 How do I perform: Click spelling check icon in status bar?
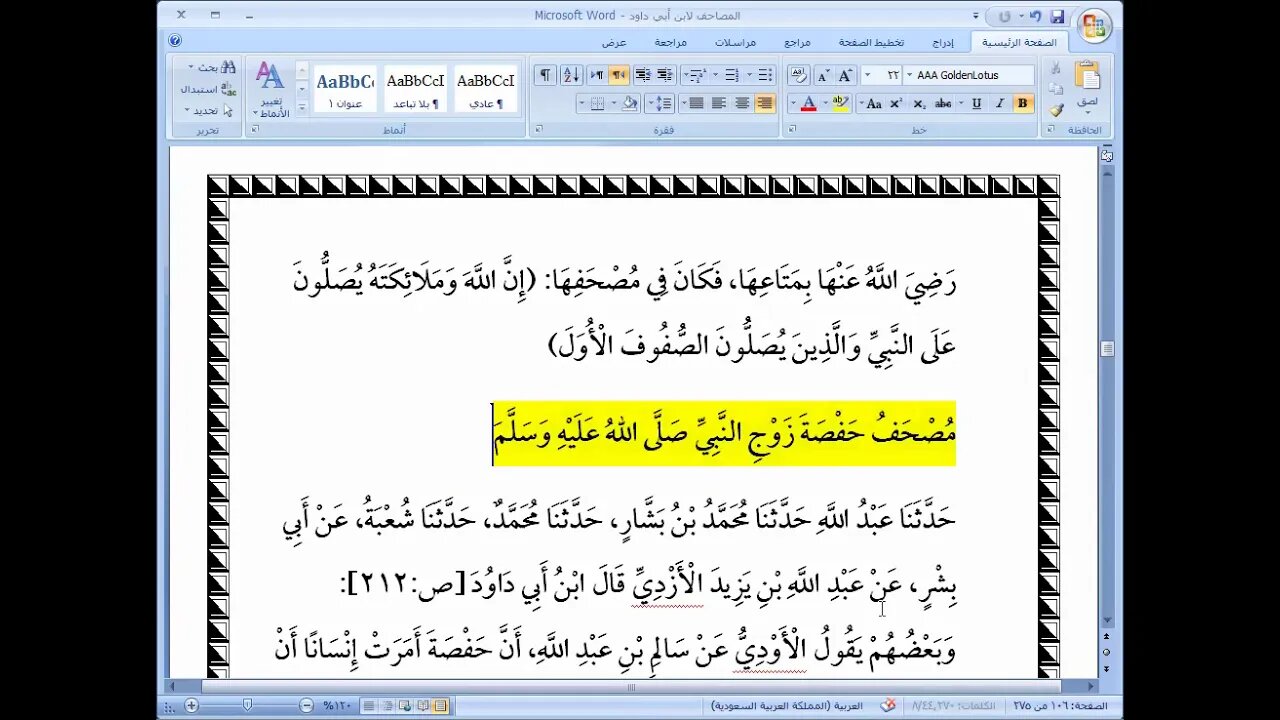(x=888, y=705)
